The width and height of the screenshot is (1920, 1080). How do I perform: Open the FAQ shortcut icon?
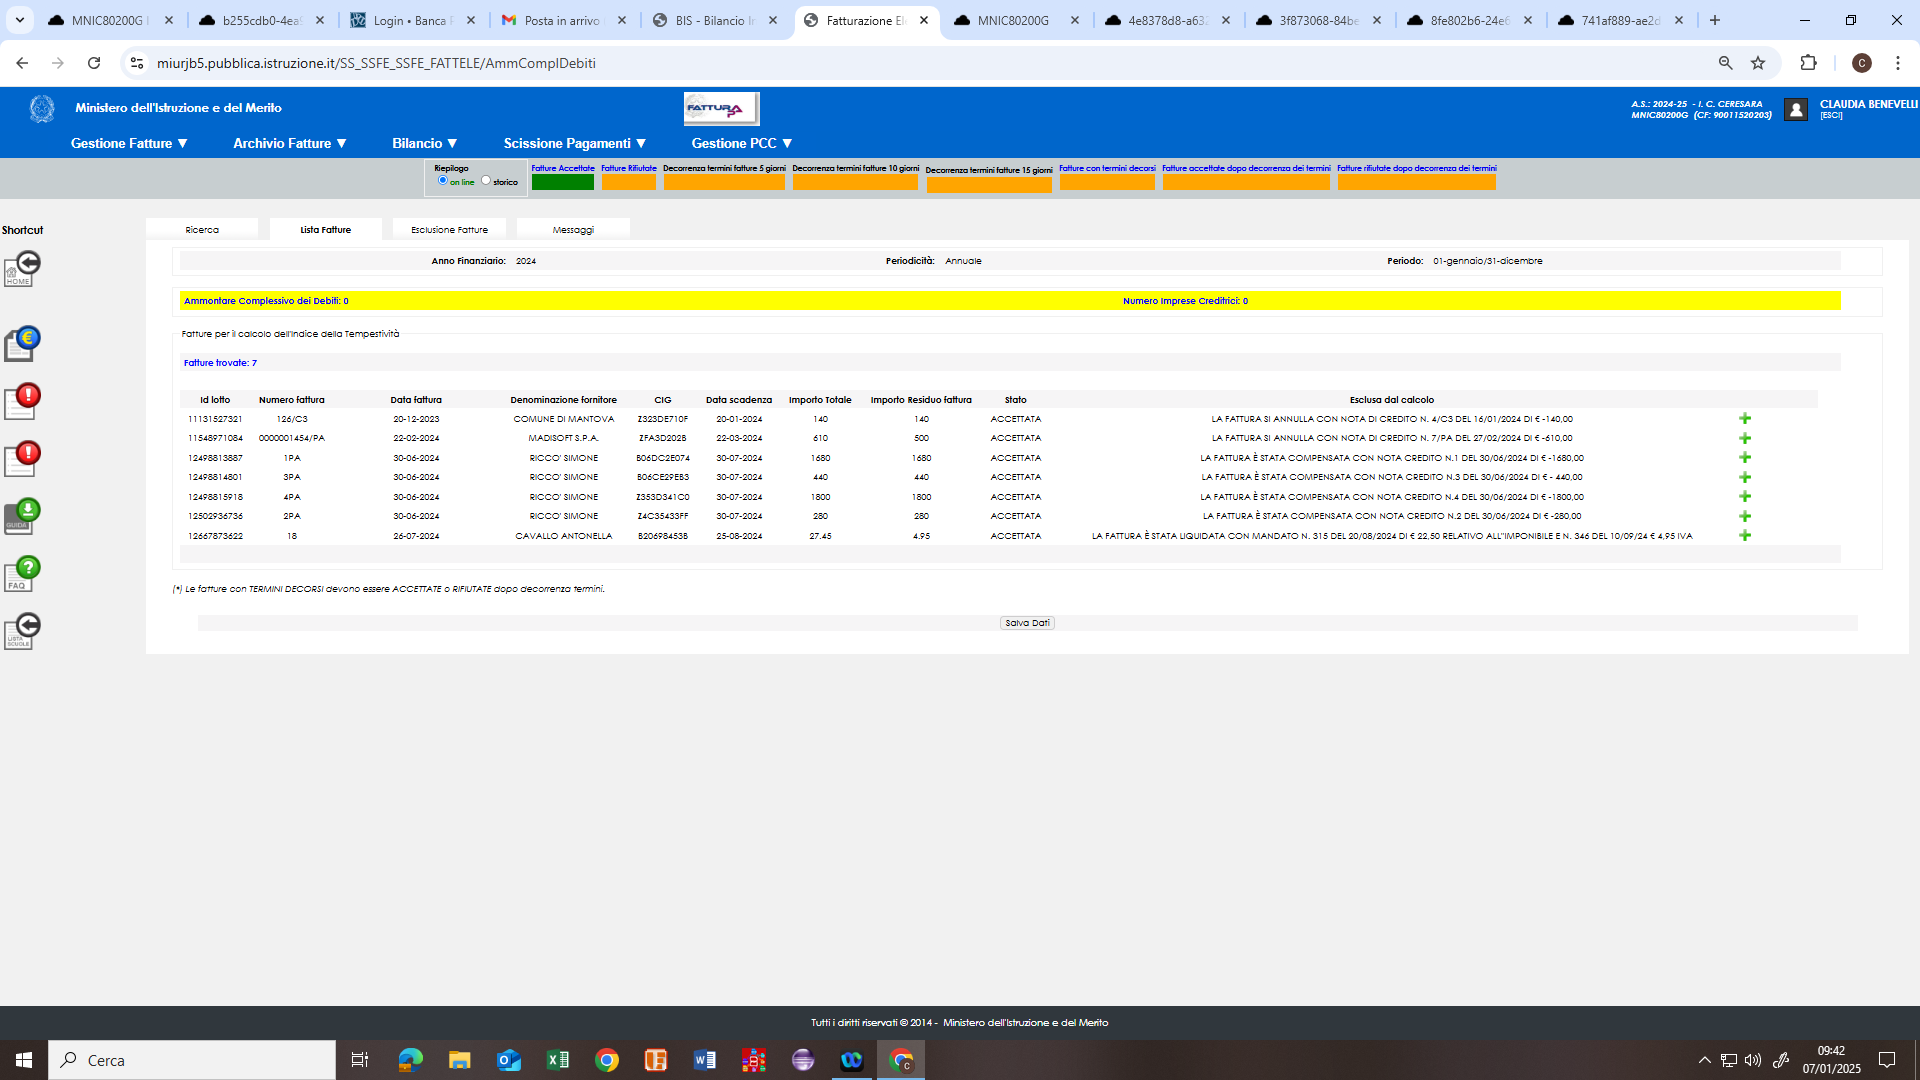(x=22, y=573)
